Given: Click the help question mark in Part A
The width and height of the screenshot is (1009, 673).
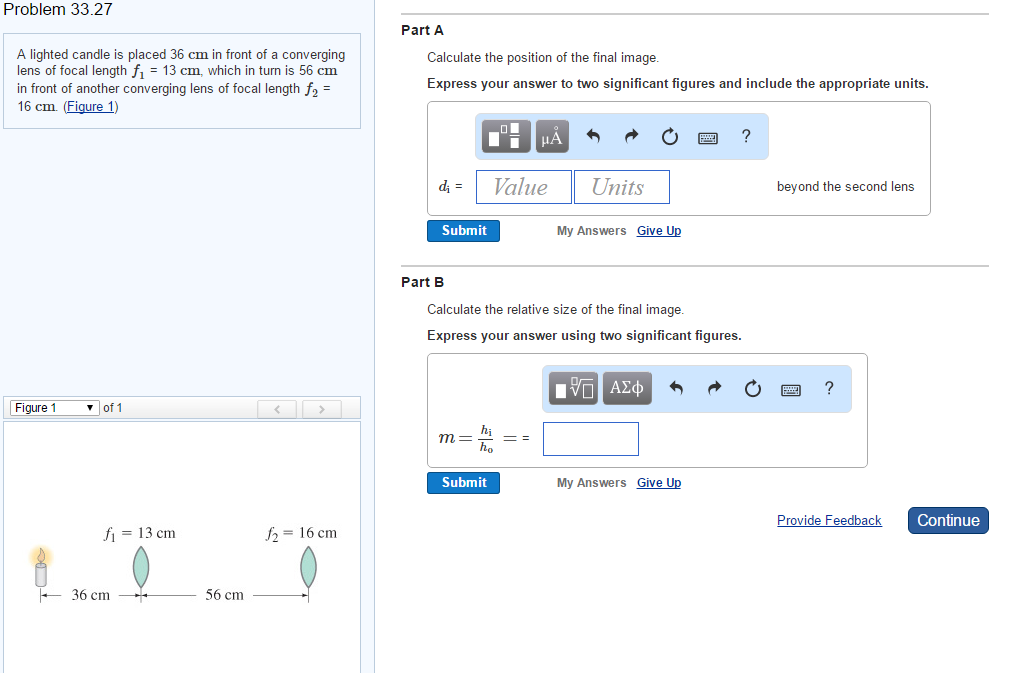Looking at the screenshot, I should (x=746, y=137).
